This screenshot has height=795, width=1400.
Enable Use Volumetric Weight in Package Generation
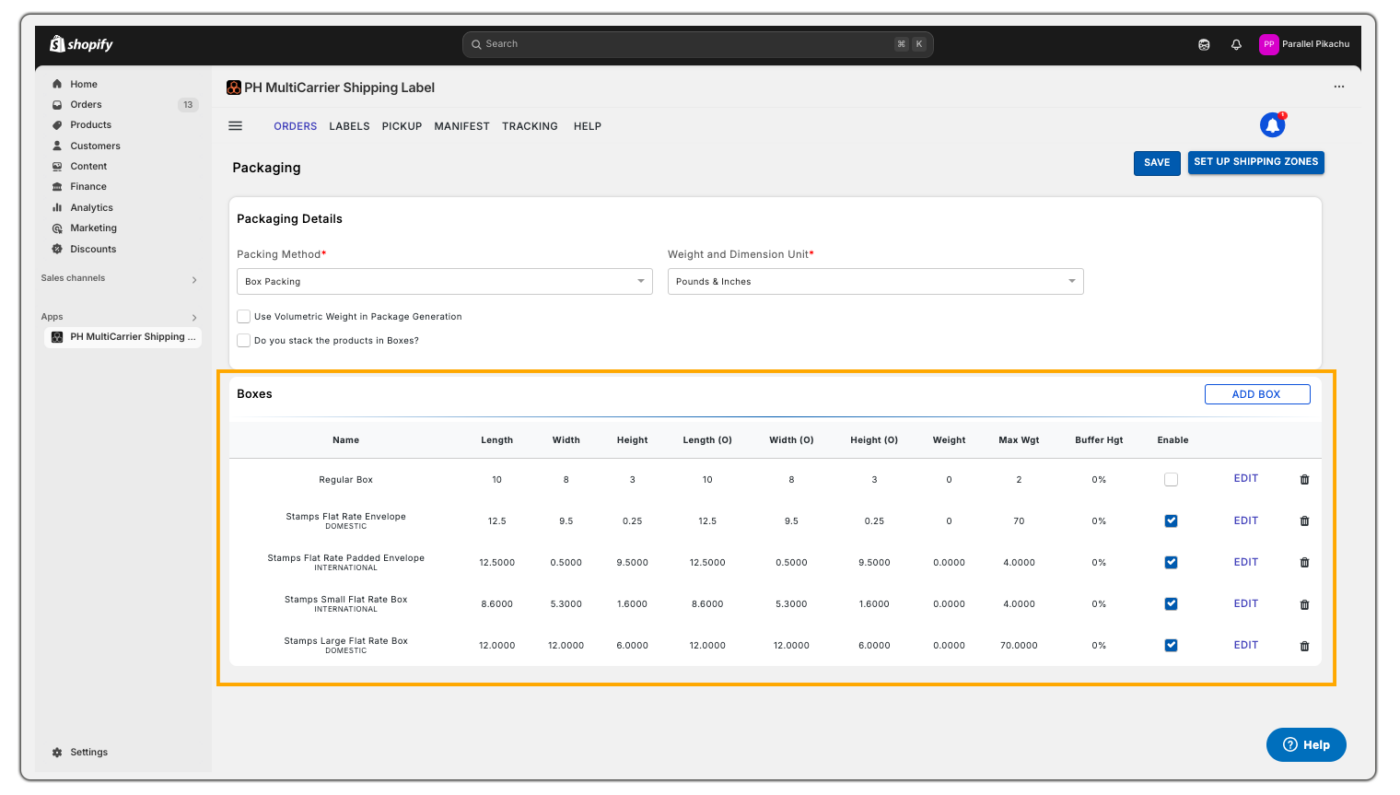click(244, 316)
